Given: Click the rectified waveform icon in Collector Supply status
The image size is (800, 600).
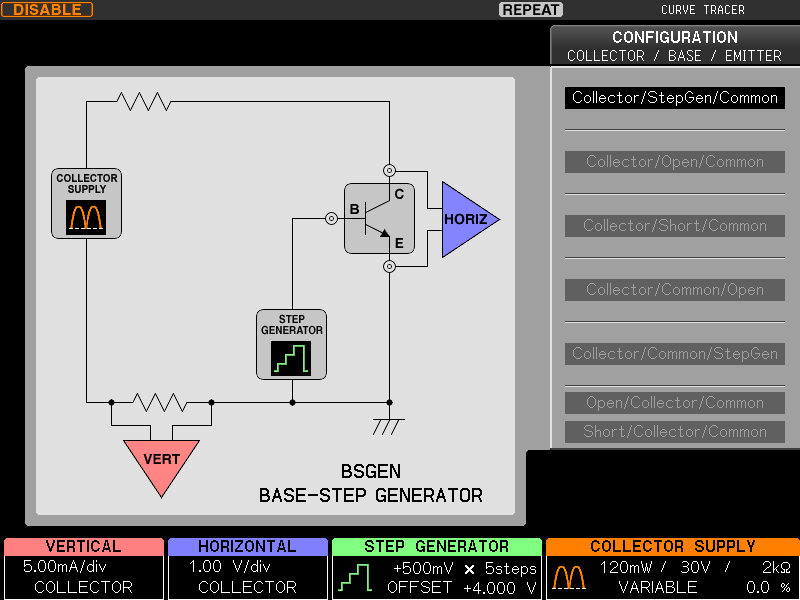Looking at the screenshot, I should (x=568, y=578).
